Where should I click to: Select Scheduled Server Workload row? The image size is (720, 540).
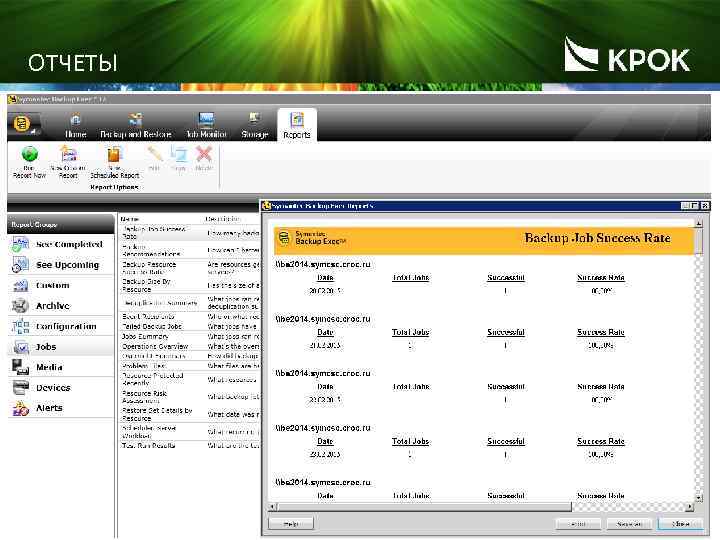(190, 432)
